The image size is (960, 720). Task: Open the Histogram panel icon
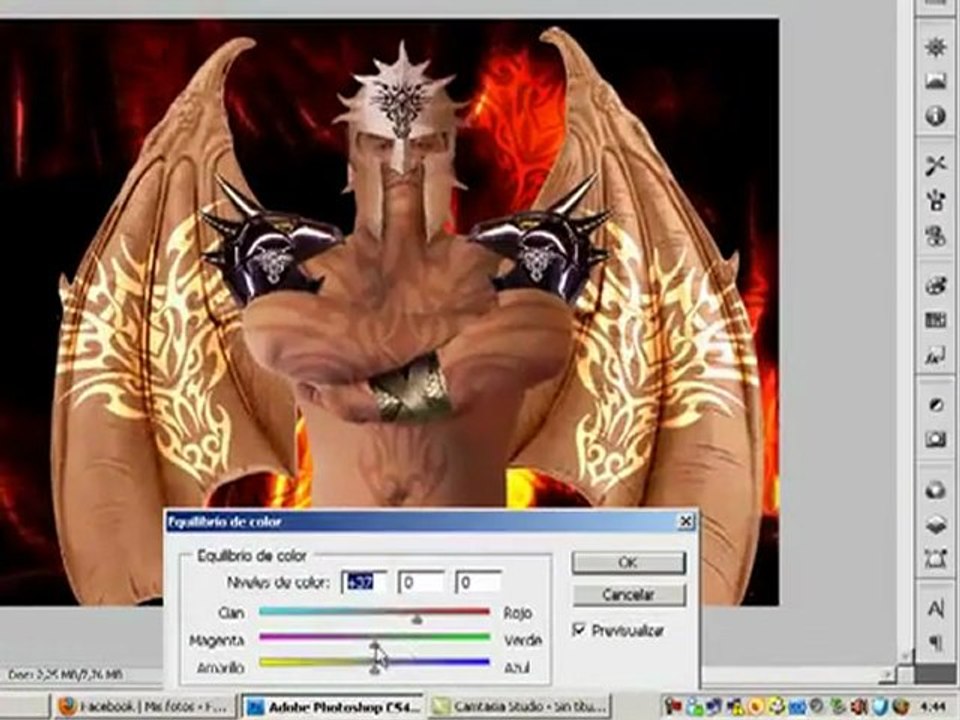(x=936, y=81)
